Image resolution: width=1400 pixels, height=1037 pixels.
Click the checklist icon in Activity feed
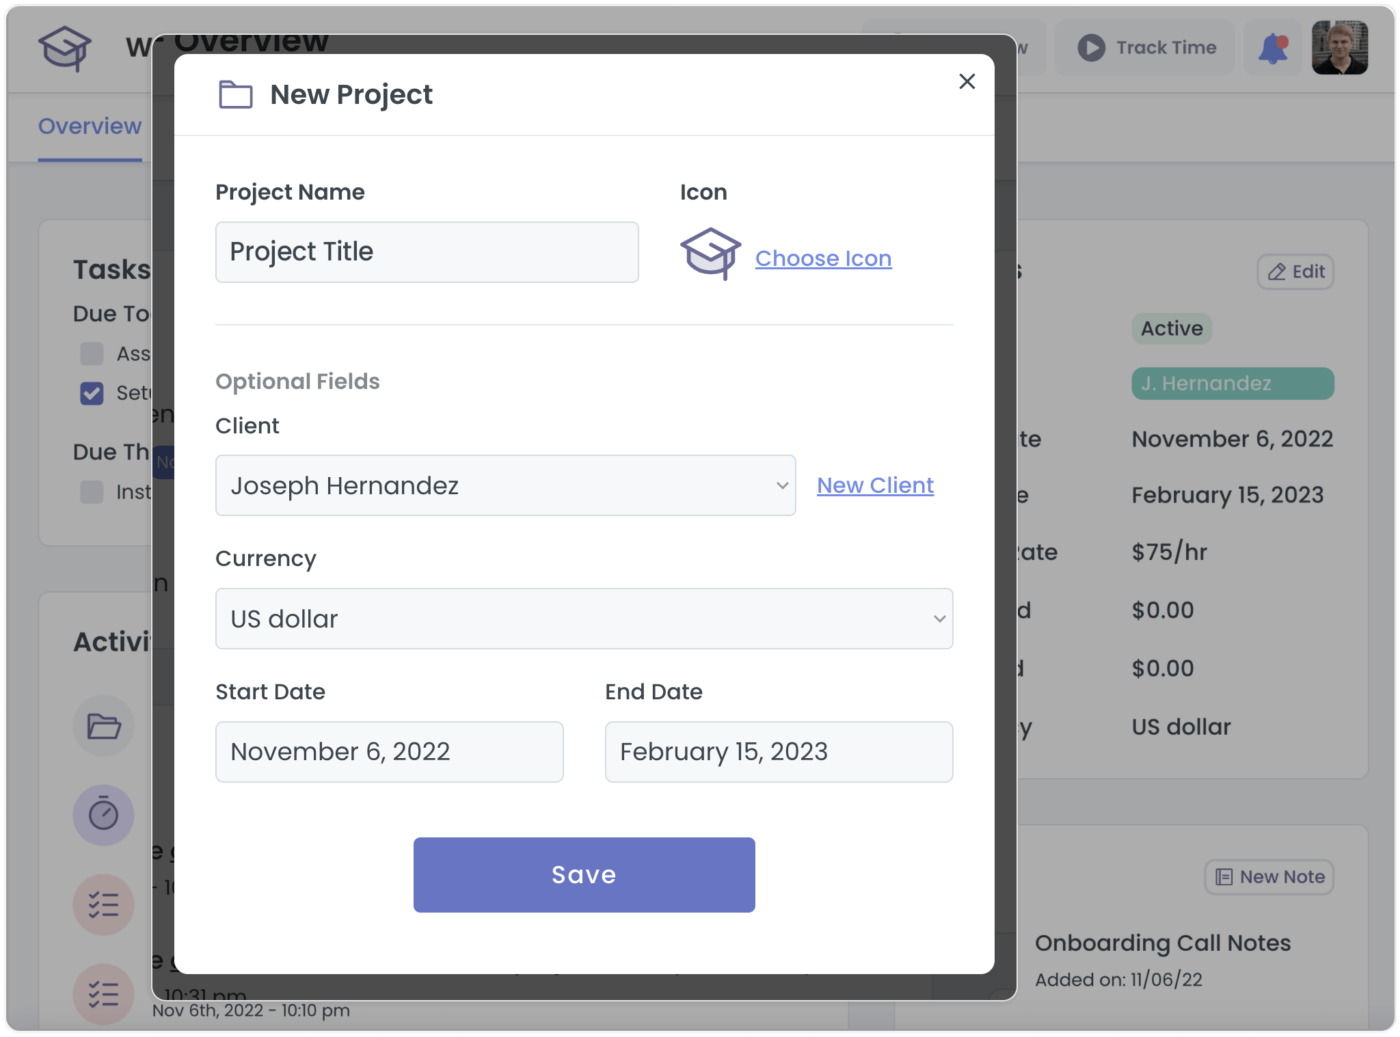(x=103, y=903)
